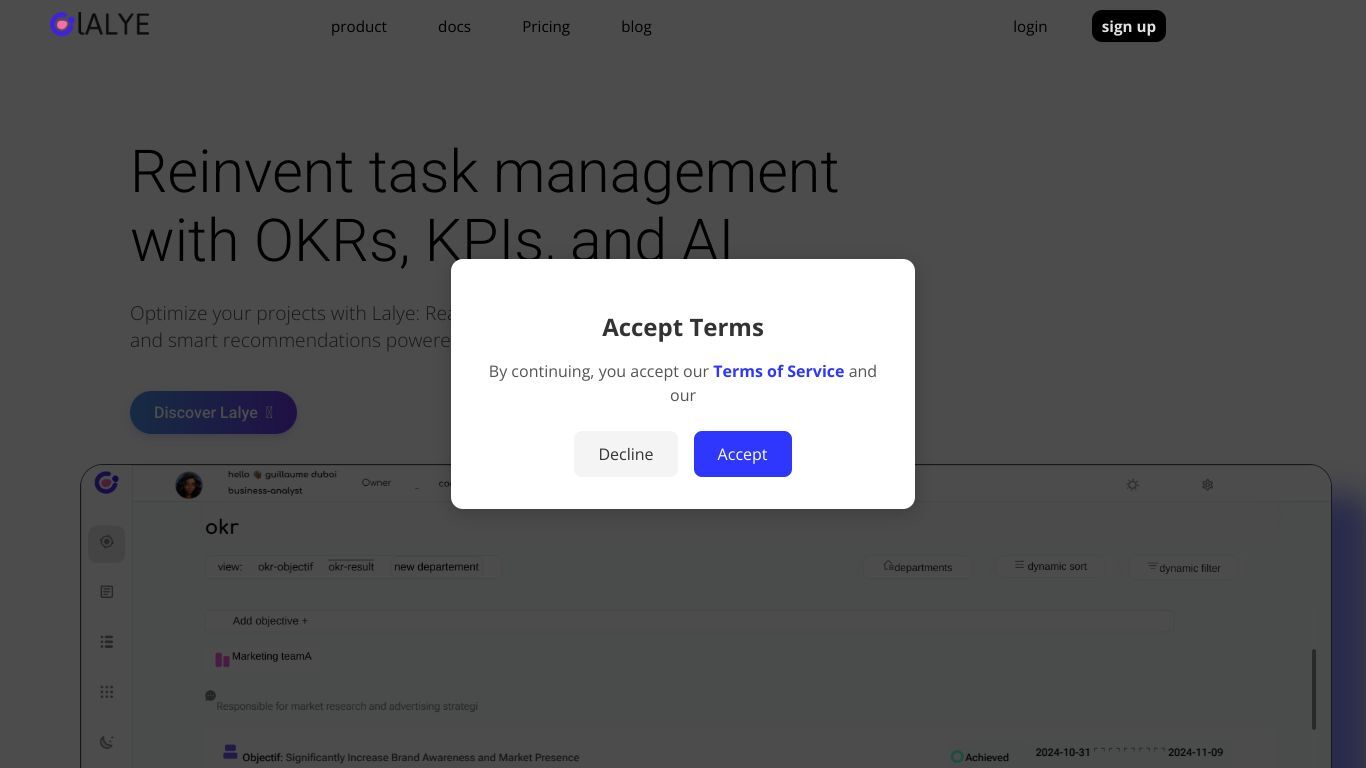The height and width of the screenshot is (768, 1366).
Task: Click the Responsible for market research description
Action: pyautogui.click(x=347, y=706)
